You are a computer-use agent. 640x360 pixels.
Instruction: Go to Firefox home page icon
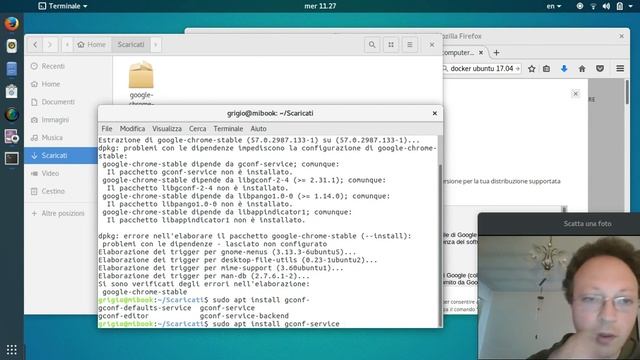(x=582, y=69)
